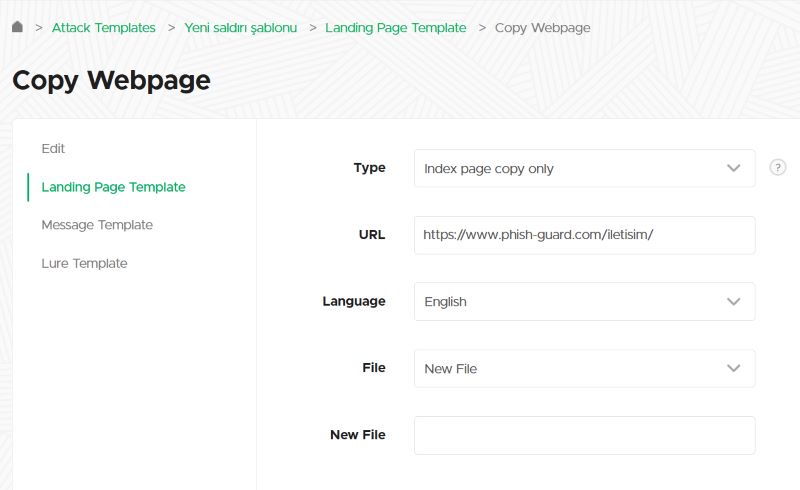Click the Yeni saldırı şablonu breadcrumb

(x=241, y=27)
